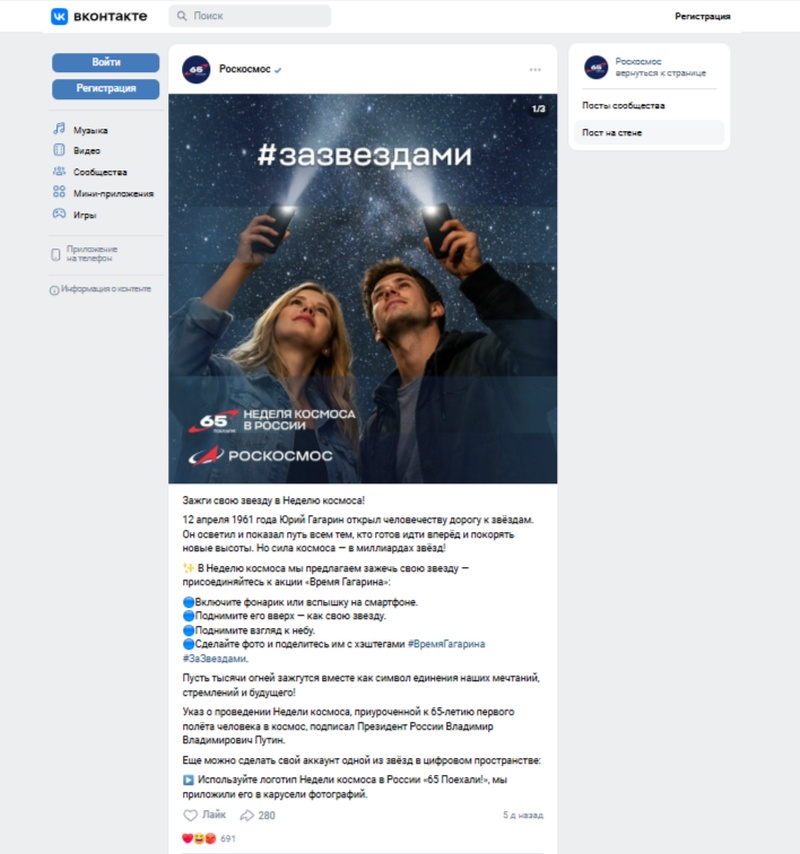Open Музыка from the left sidebar

(x=89, y=130)
